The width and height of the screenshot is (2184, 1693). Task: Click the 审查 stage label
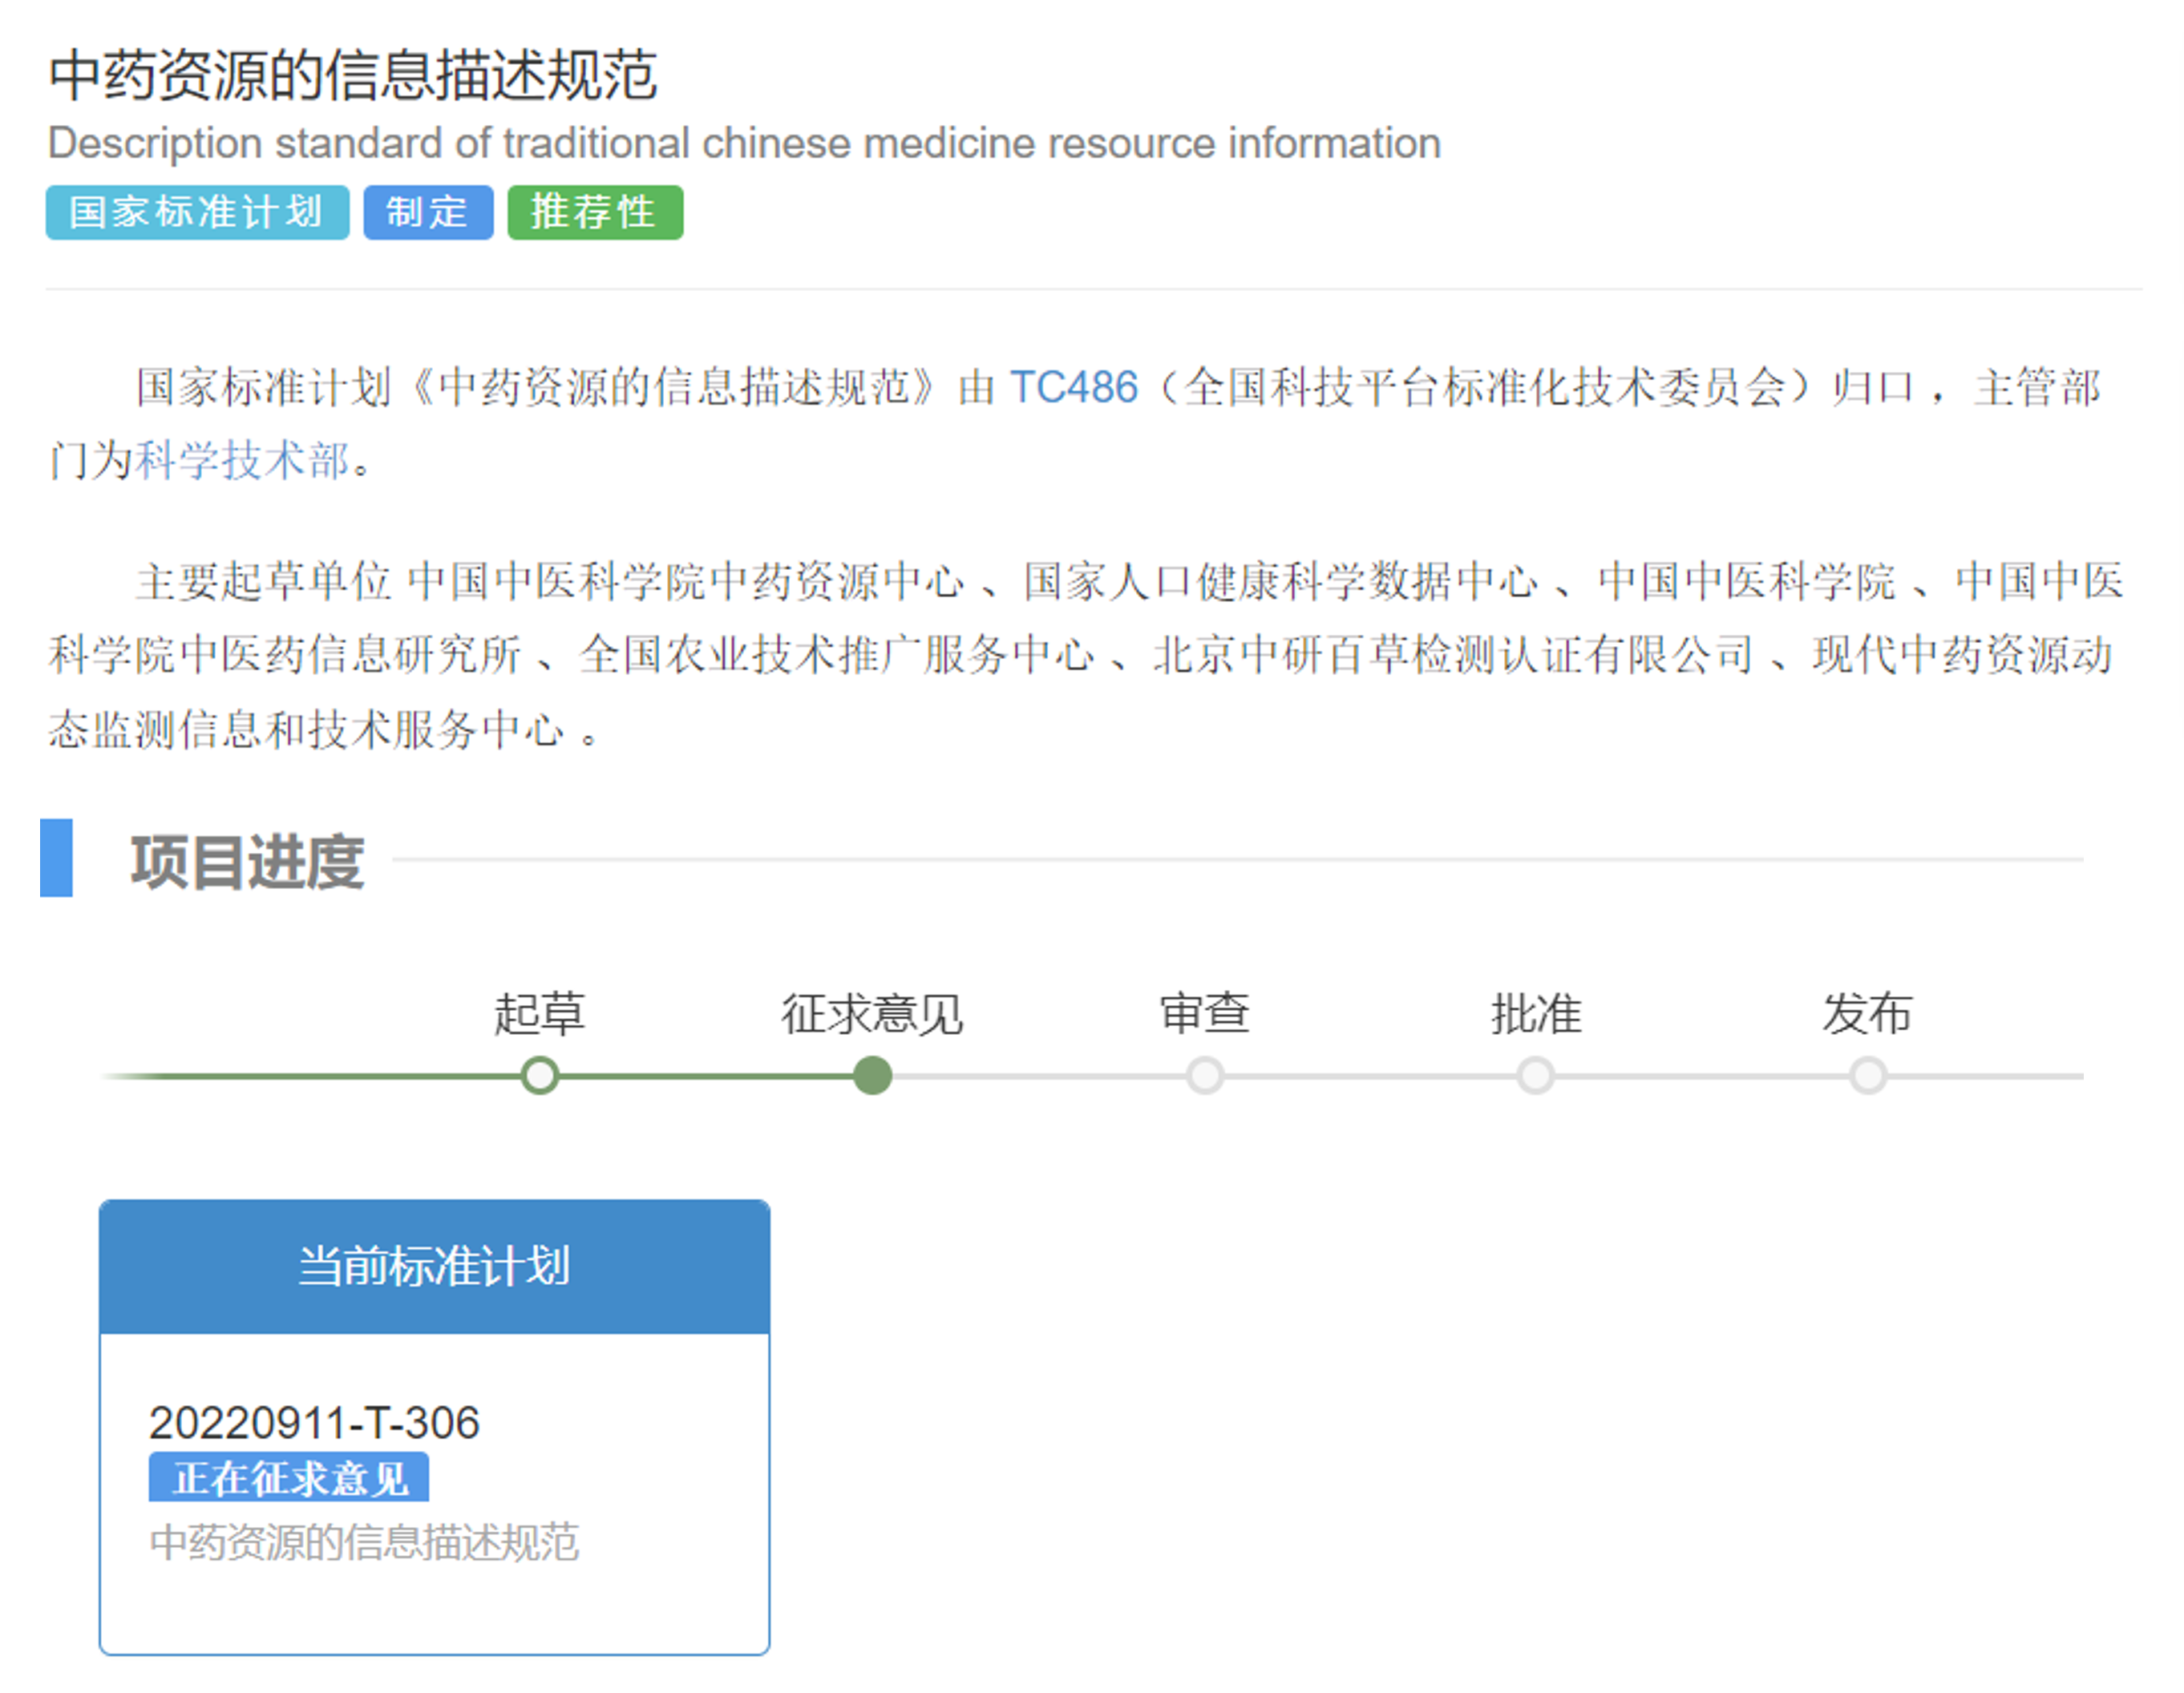(1204, 1013)
